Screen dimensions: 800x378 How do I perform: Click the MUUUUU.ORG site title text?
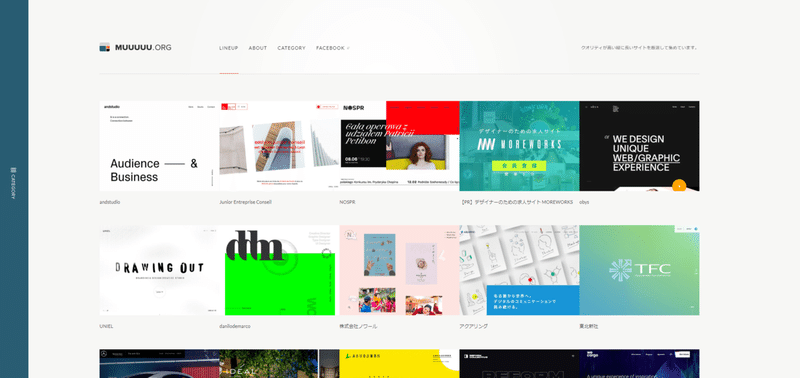143,47
